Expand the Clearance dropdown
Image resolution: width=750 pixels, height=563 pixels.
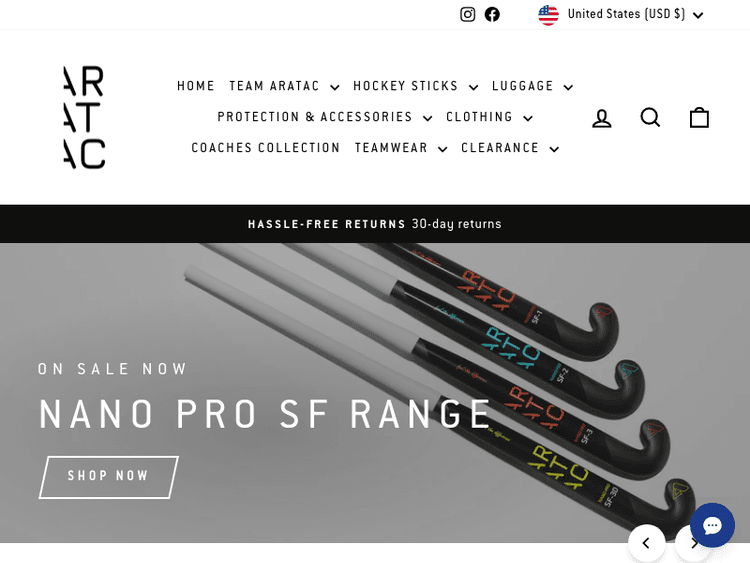(x=510, y=148)
